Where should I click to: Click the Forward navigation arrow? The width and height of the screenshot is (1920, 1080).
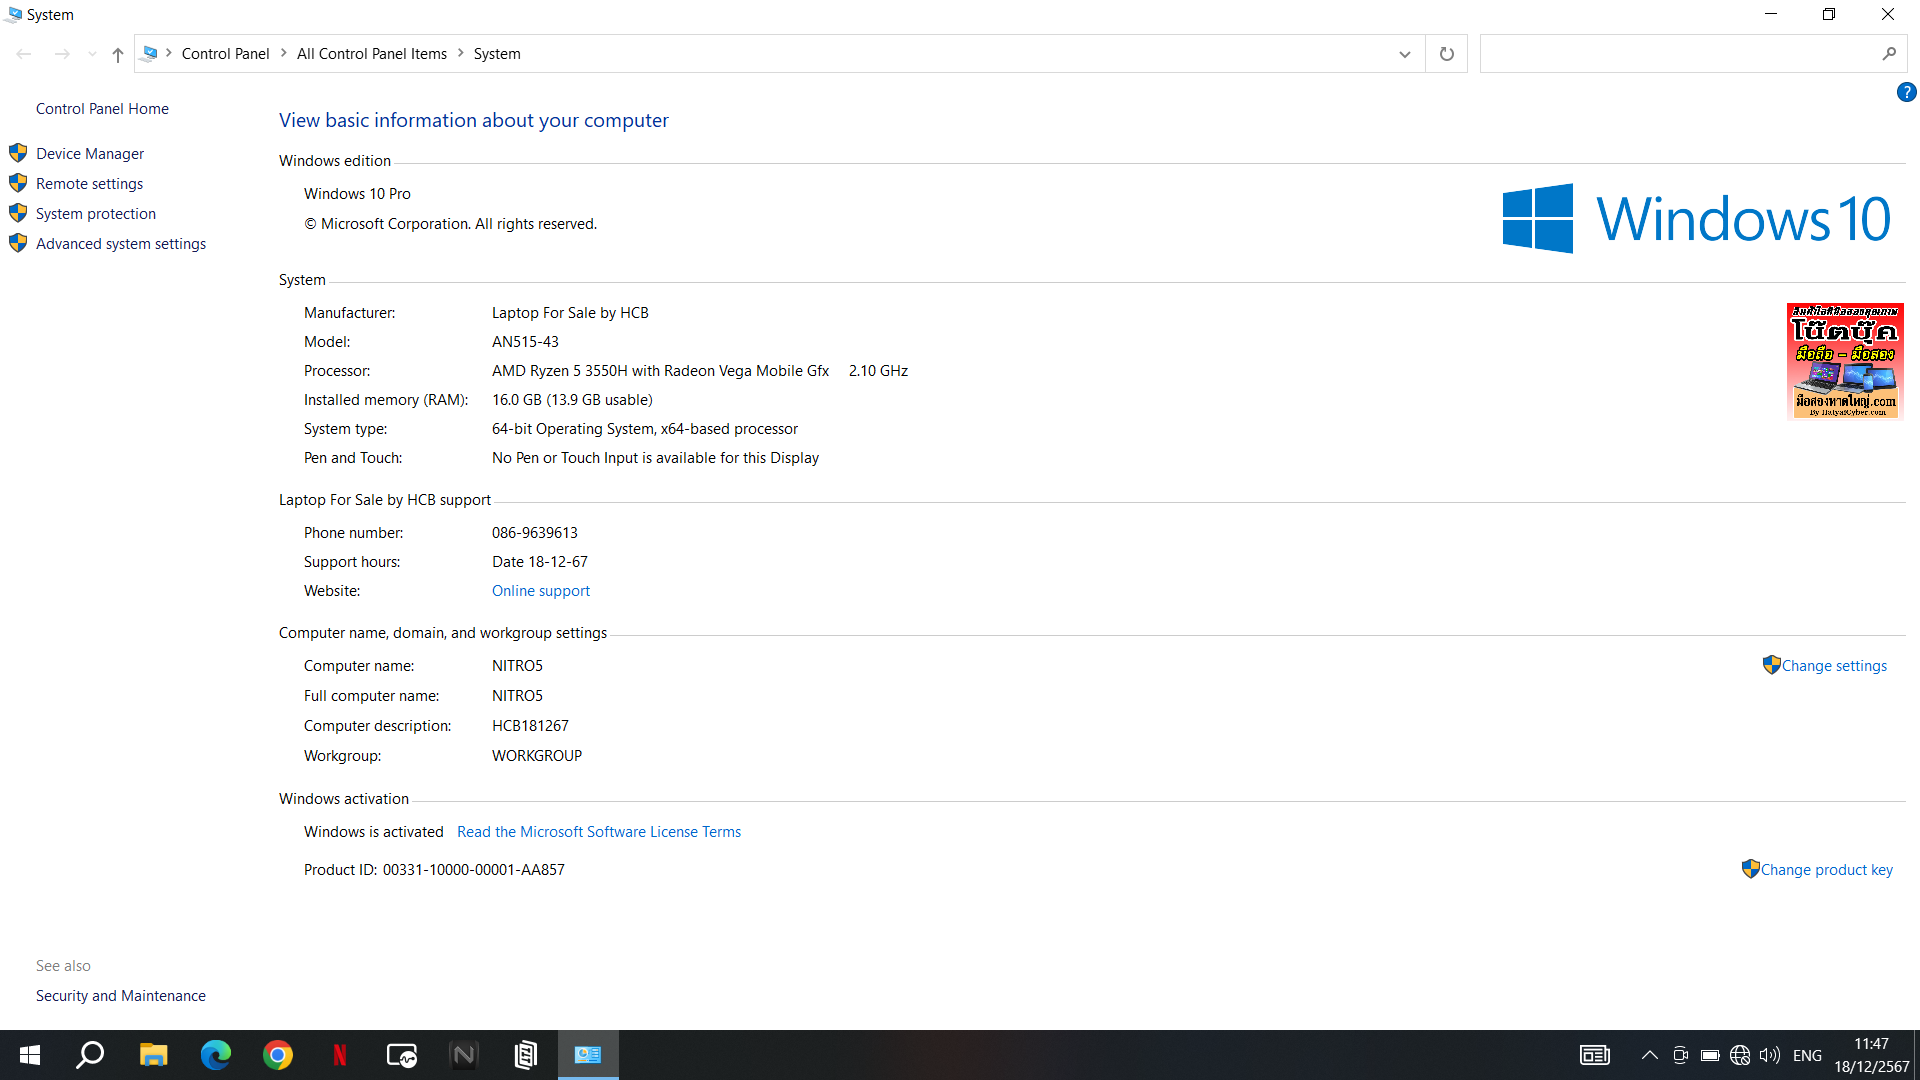coord(62,54)
